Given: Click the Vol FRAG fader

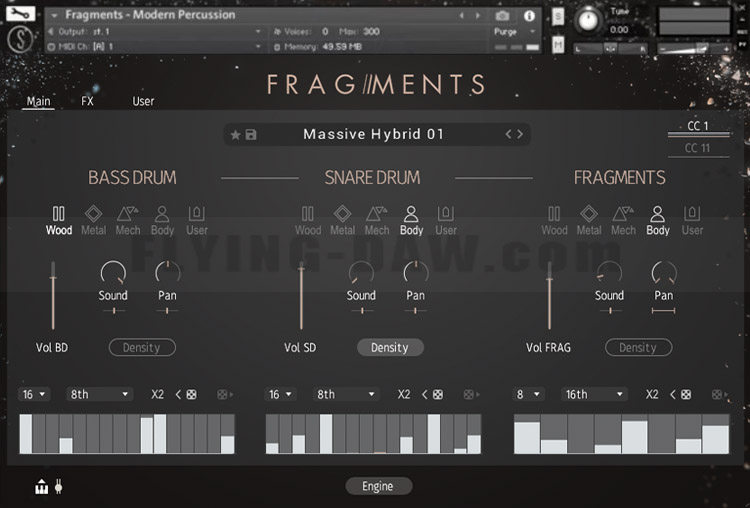Looking at the screenshot, I should point(550,296).
